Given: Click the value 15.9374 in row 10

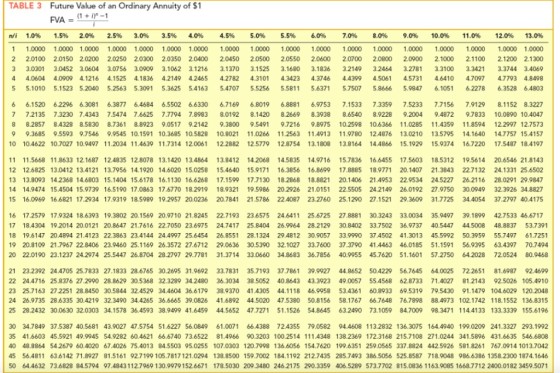Looking at the screenshot, I should (442, 144).
